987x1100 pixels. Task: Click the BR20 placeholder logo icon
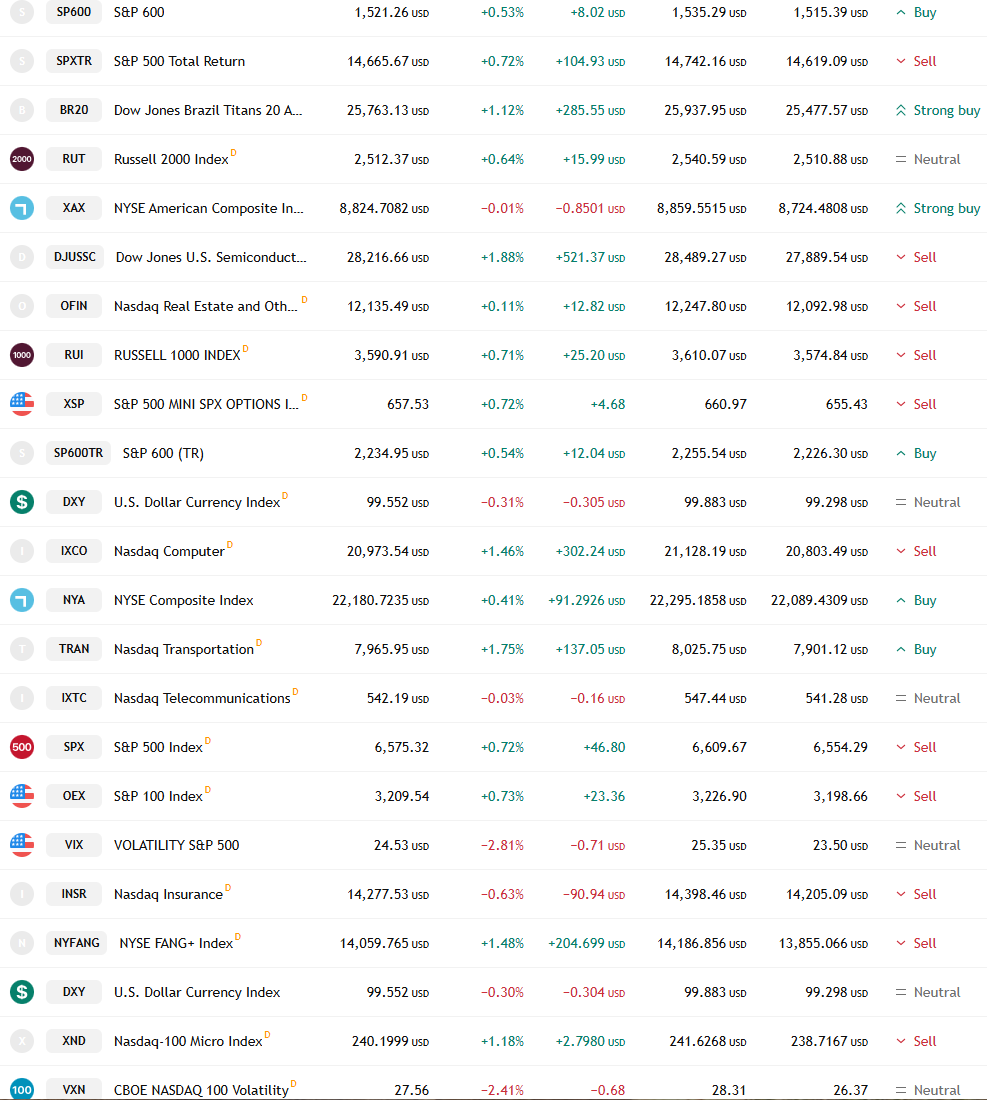[22, 110]
